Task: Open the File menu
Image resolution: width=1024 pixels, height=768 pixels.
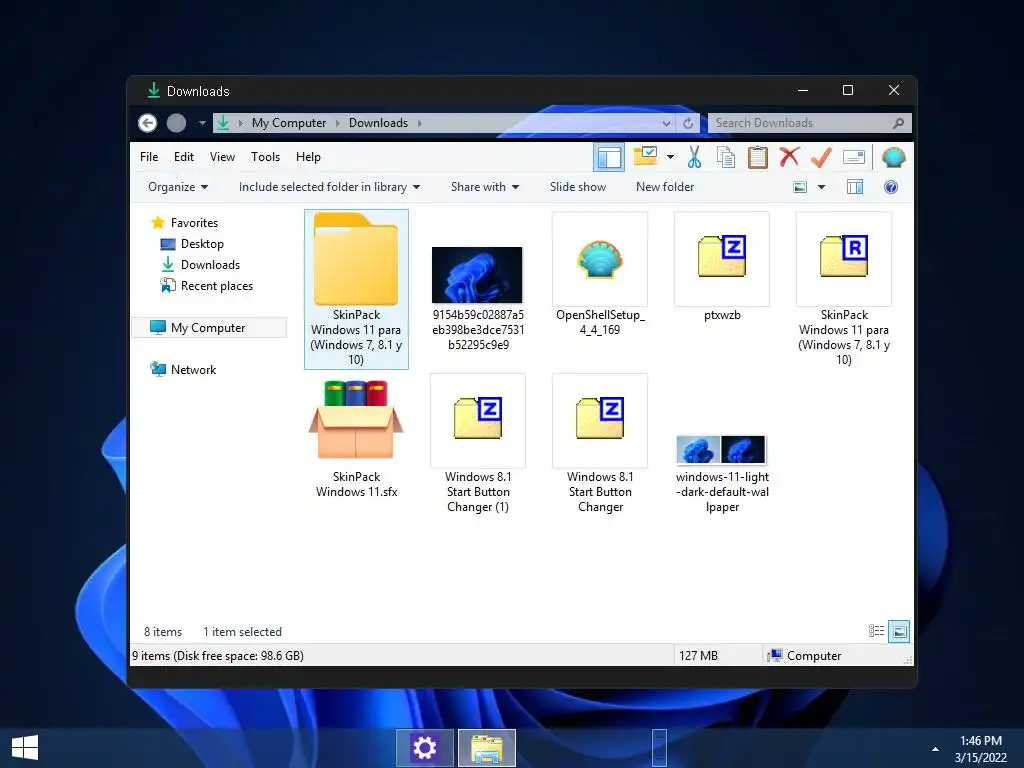Action: pyautogui.click(x=149, y=157)
